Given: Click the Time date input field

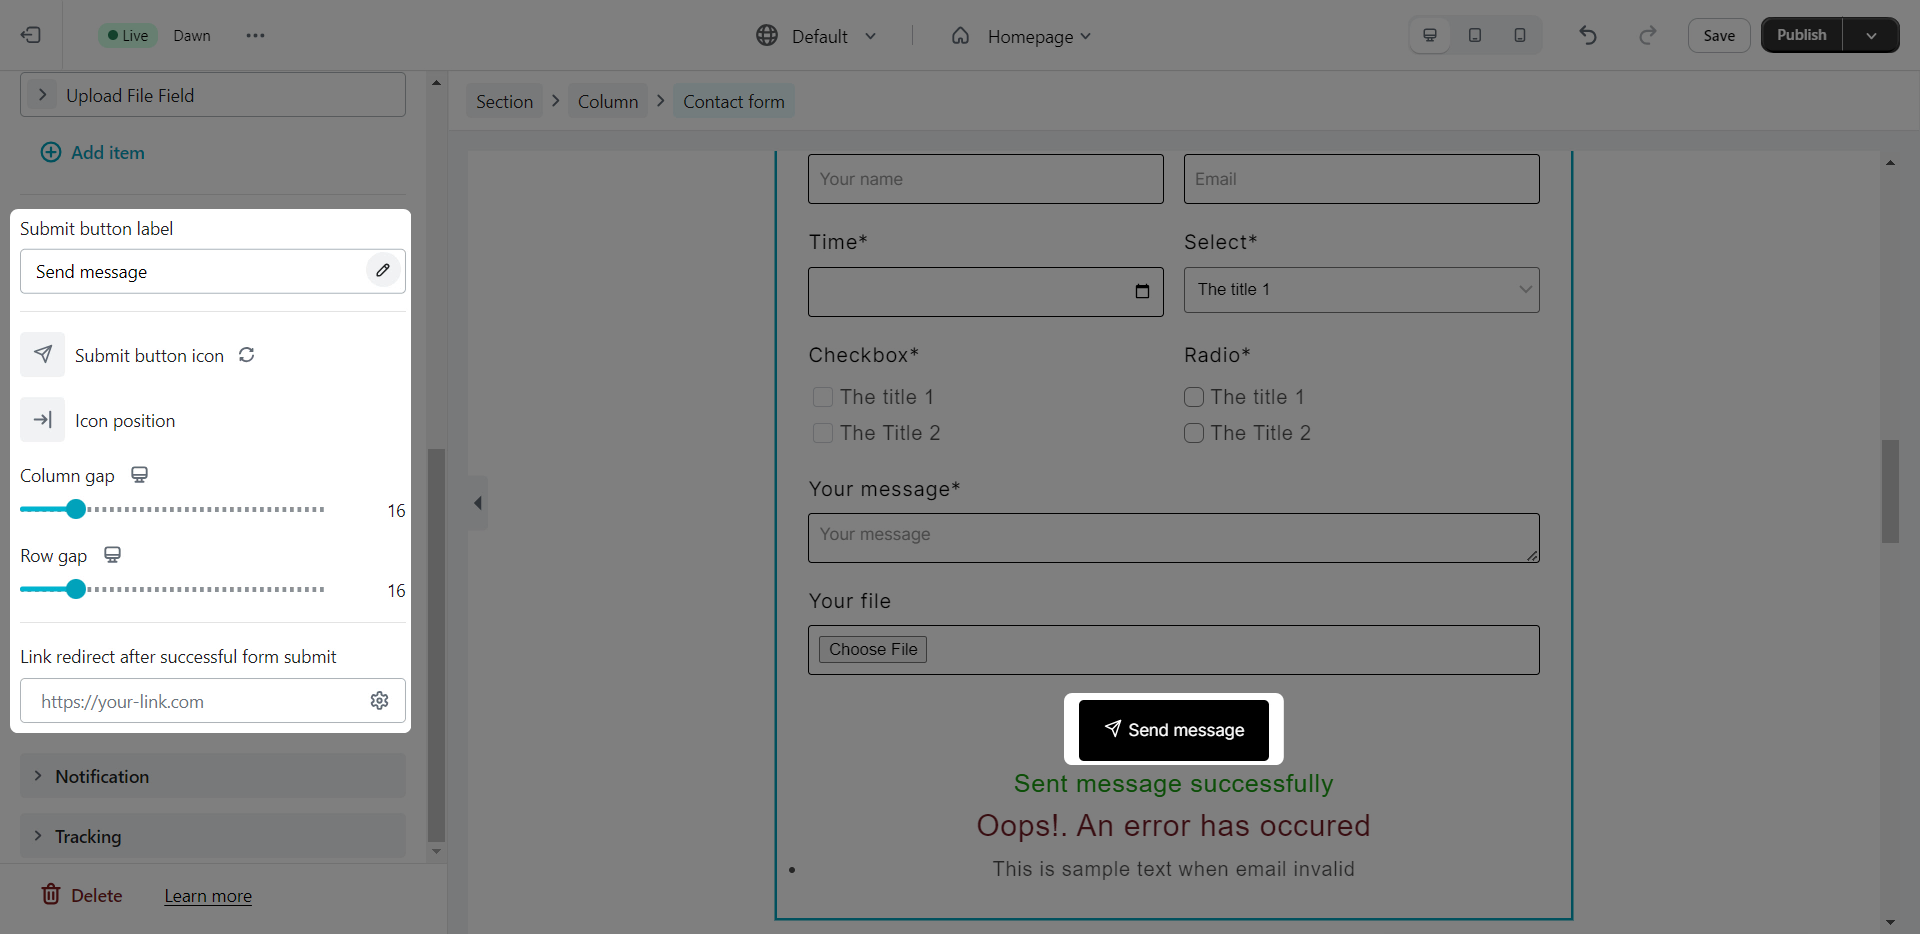Looking at the screenshot, I should 986,292.
